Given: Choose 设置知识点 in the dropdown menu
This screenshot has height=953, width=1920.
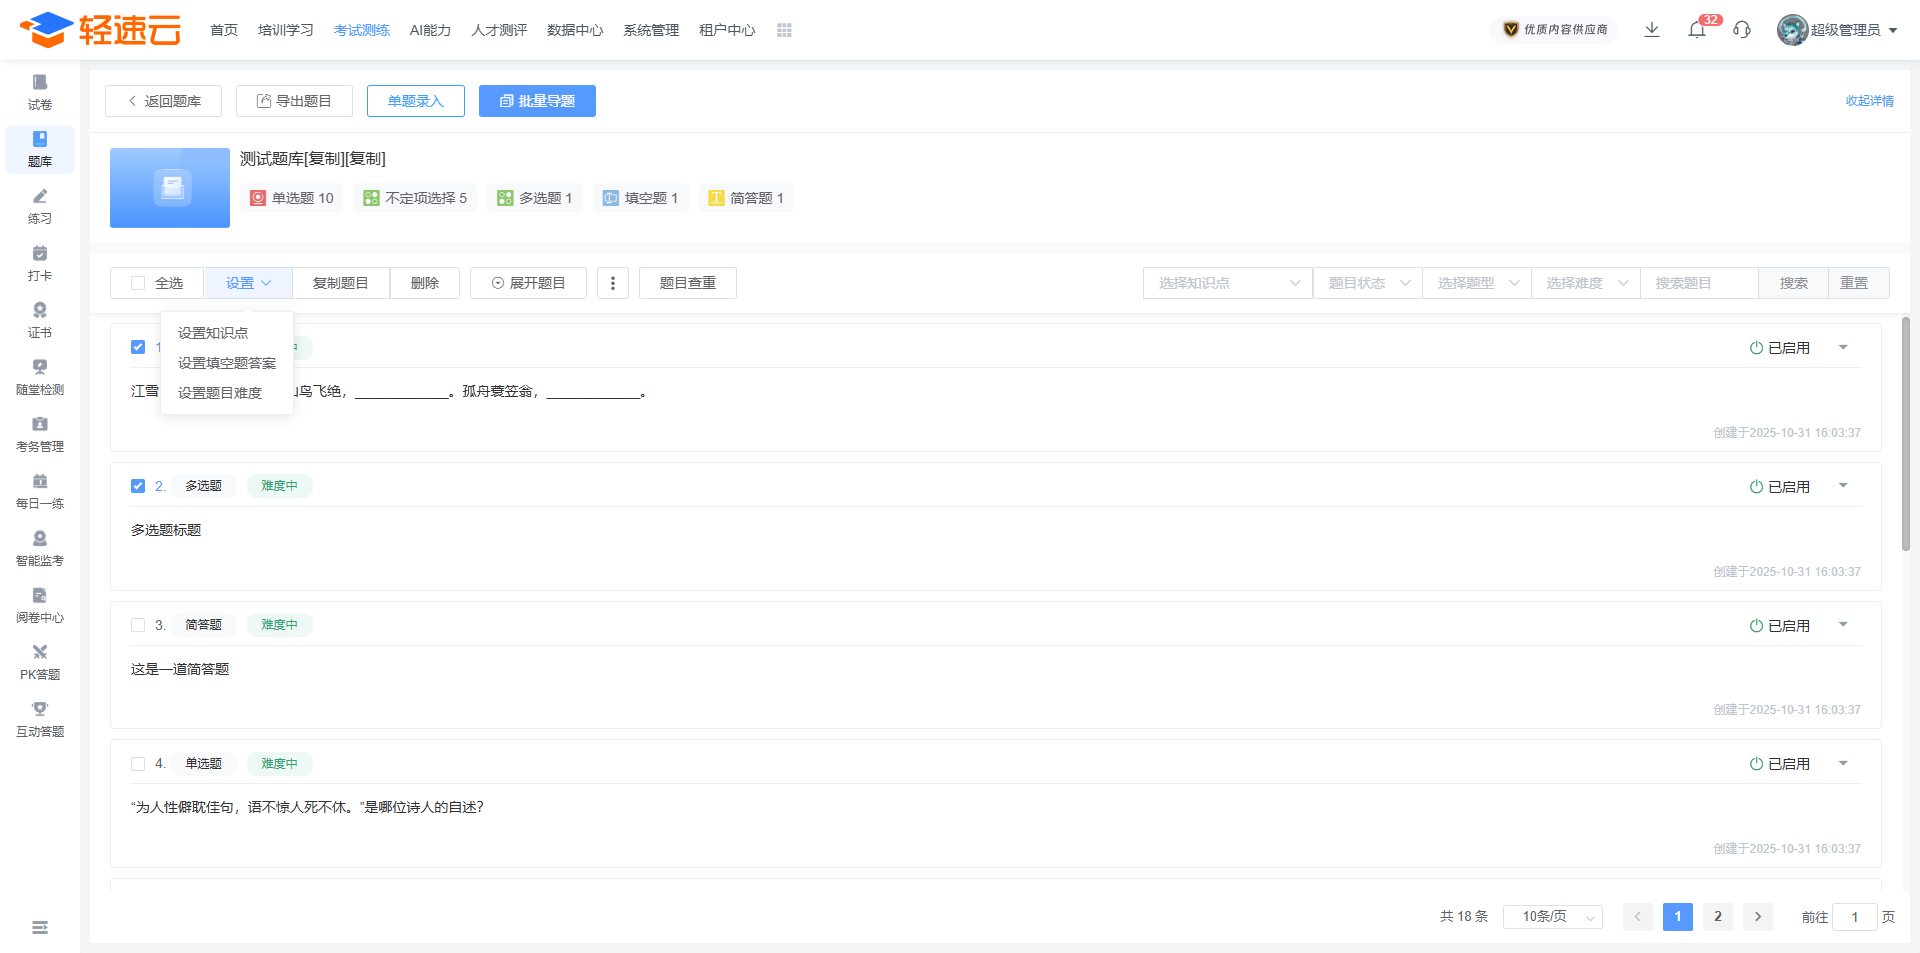Looking at the screenshot, I should click(x=213, y=333).
